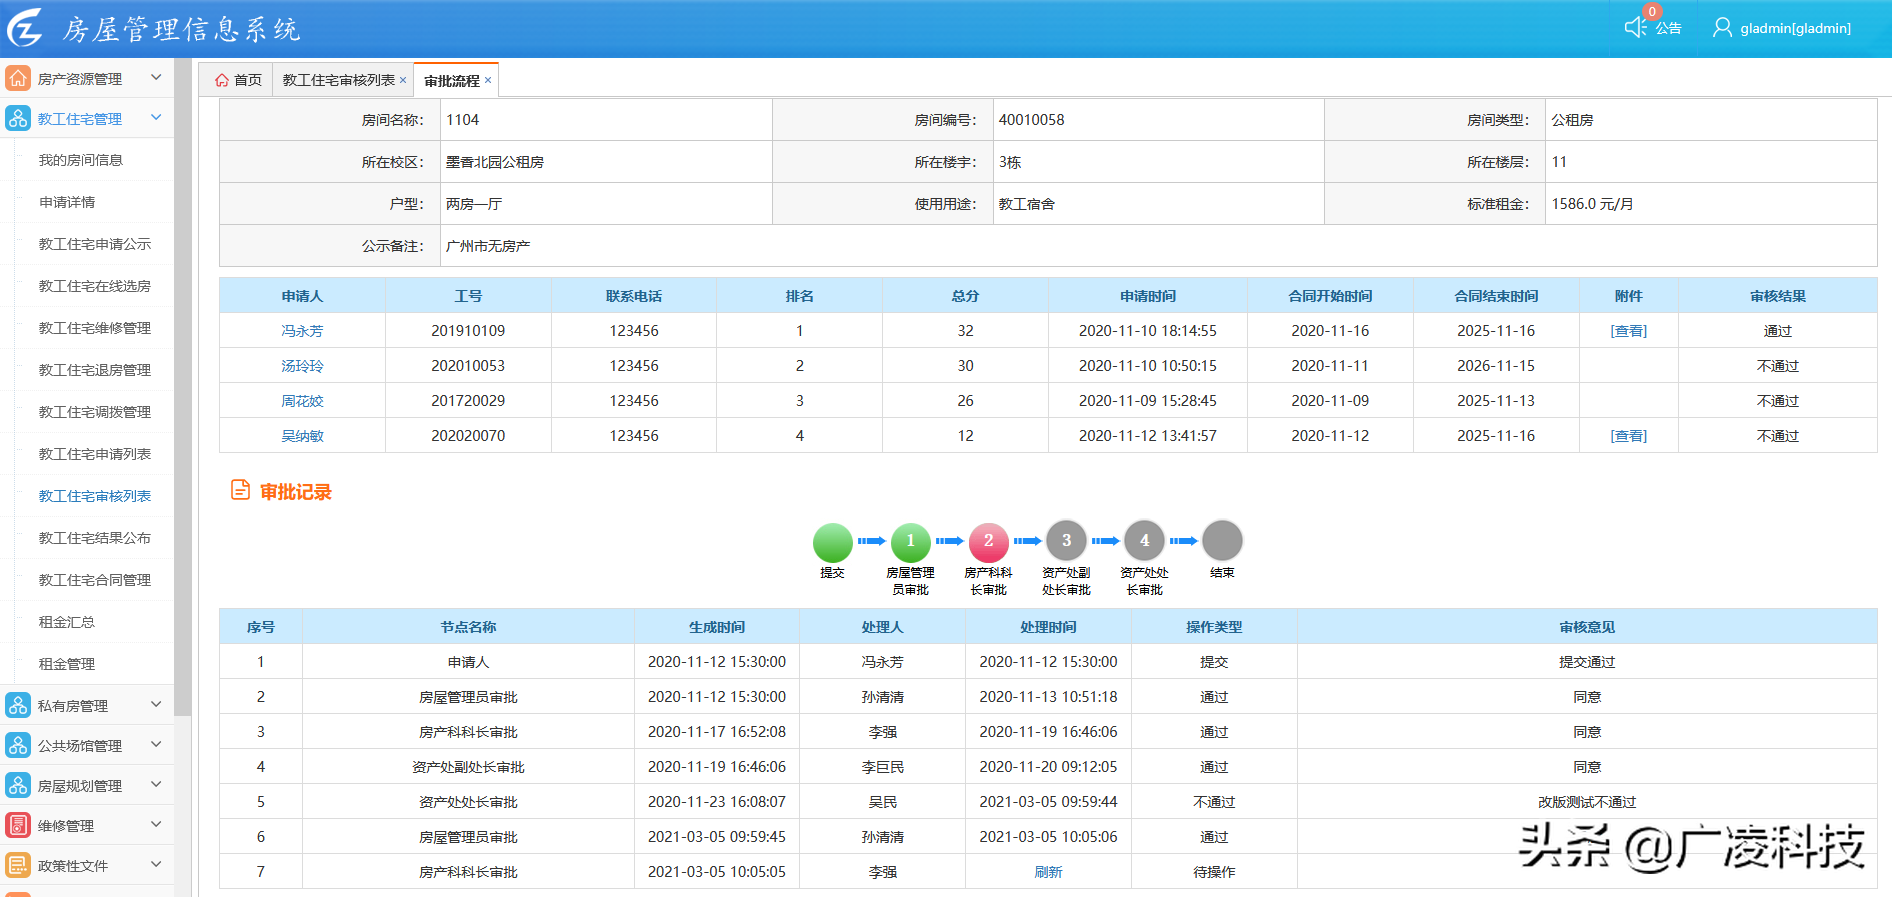Click the 私有房管理 sidebar icon
Screen dimensions: 1892x897
pos(18,705)
